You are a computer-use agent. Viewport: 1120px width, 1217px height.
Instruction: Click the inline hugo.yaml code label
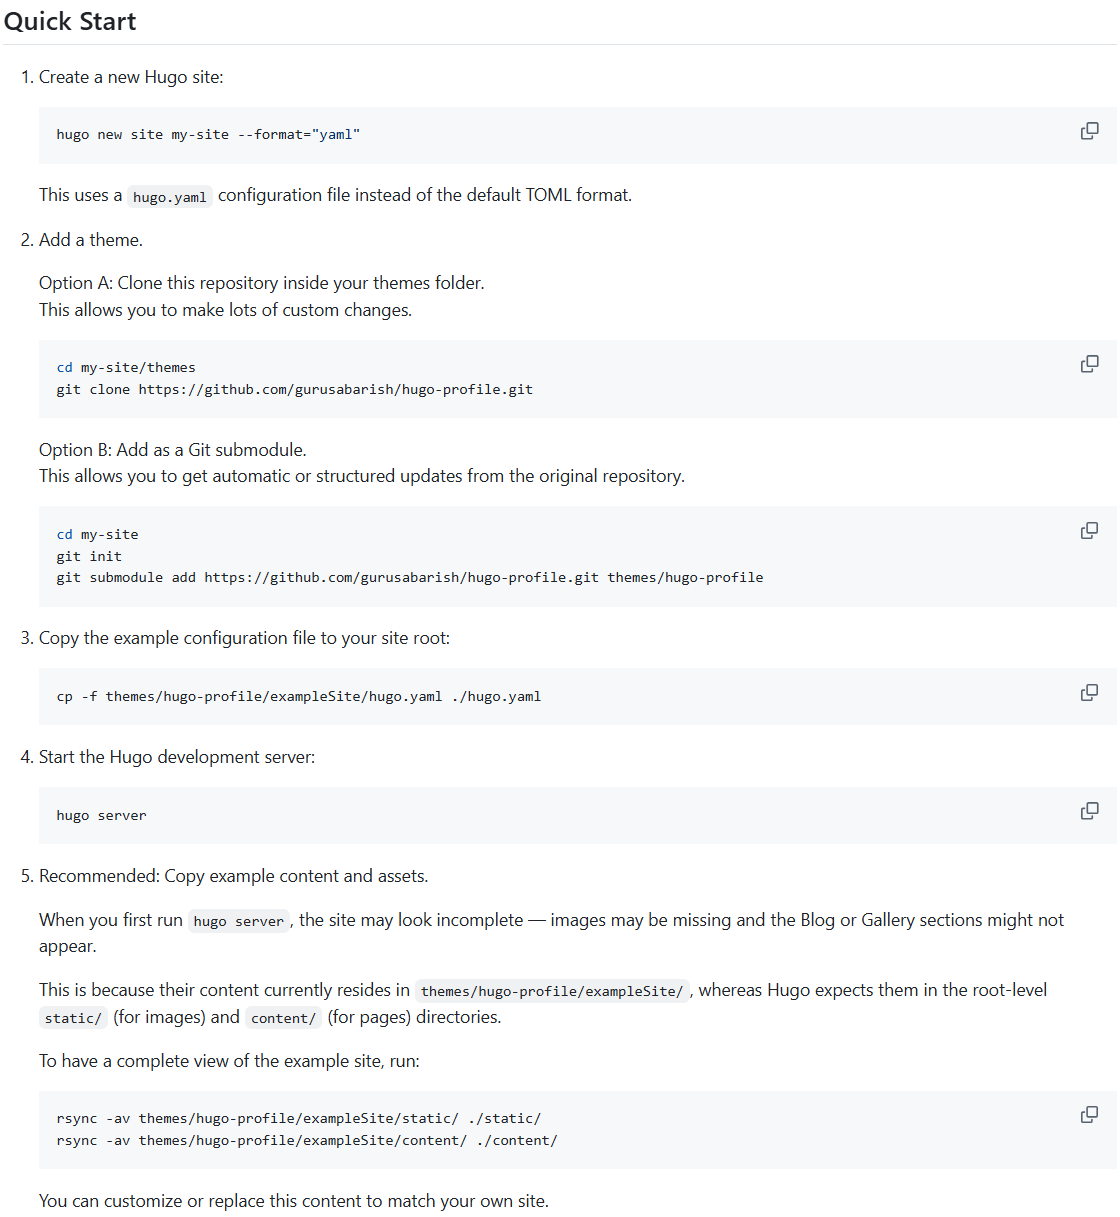point(169,197)
